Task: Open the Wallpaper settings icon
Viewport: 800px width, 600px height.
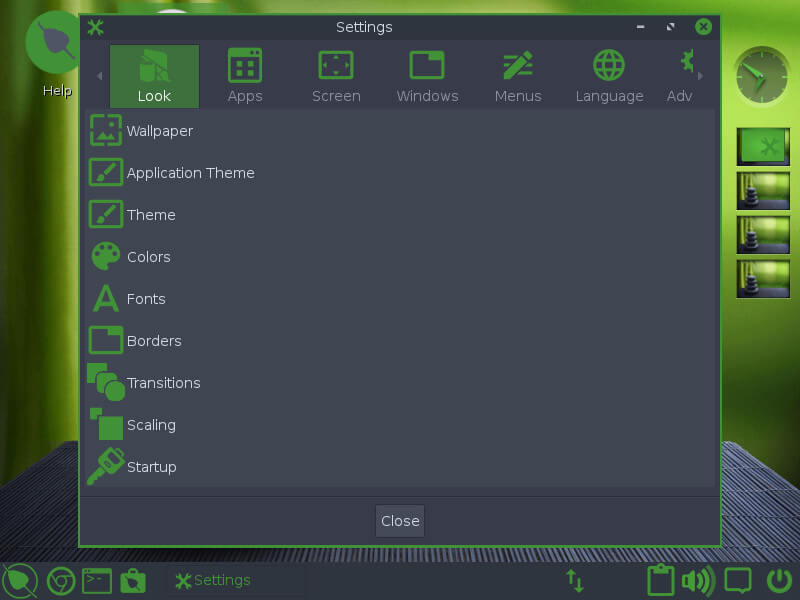Action: (x=106, y=131)
